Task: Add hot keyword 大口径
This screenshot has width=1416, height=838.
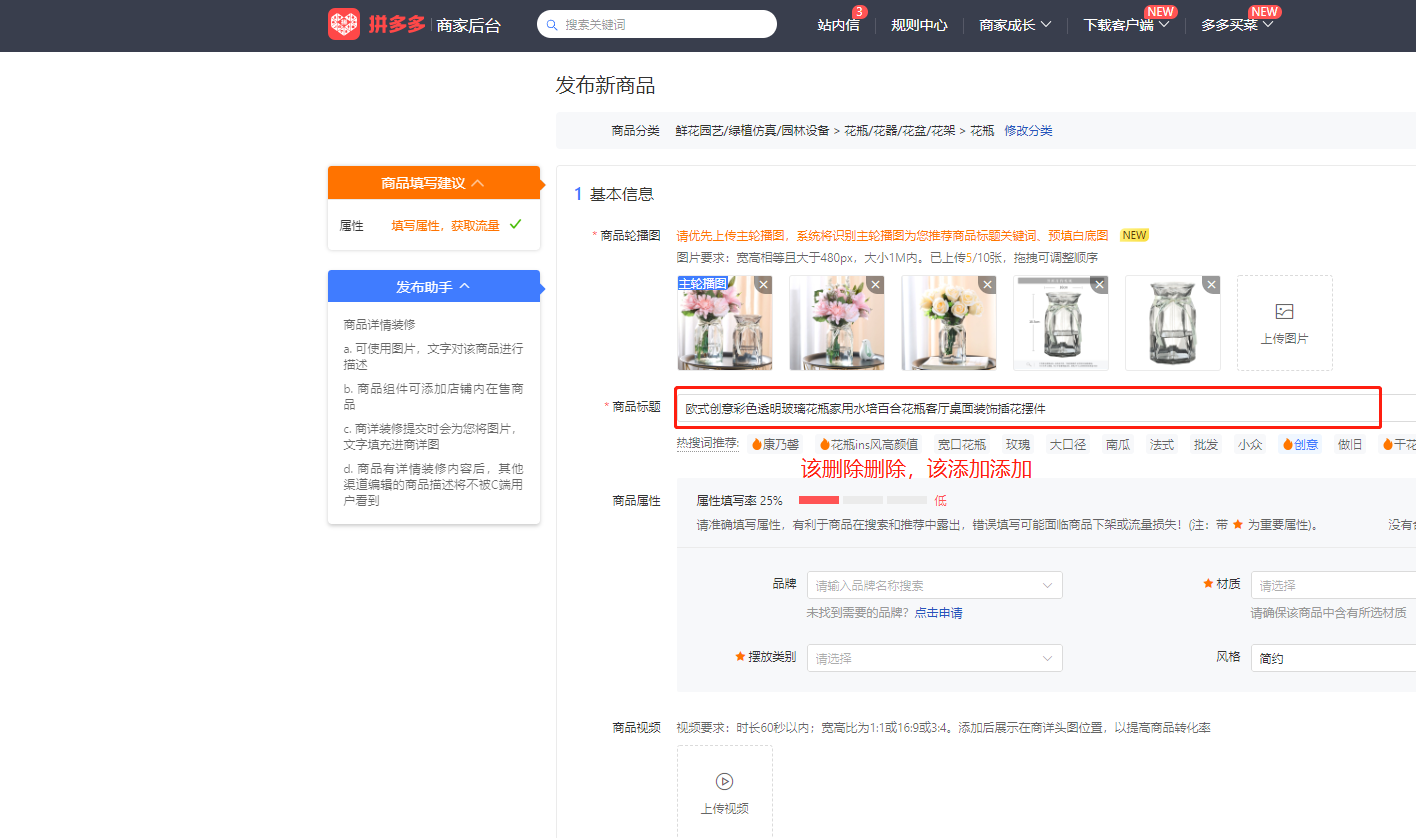Action: (x=1068, y=445)
